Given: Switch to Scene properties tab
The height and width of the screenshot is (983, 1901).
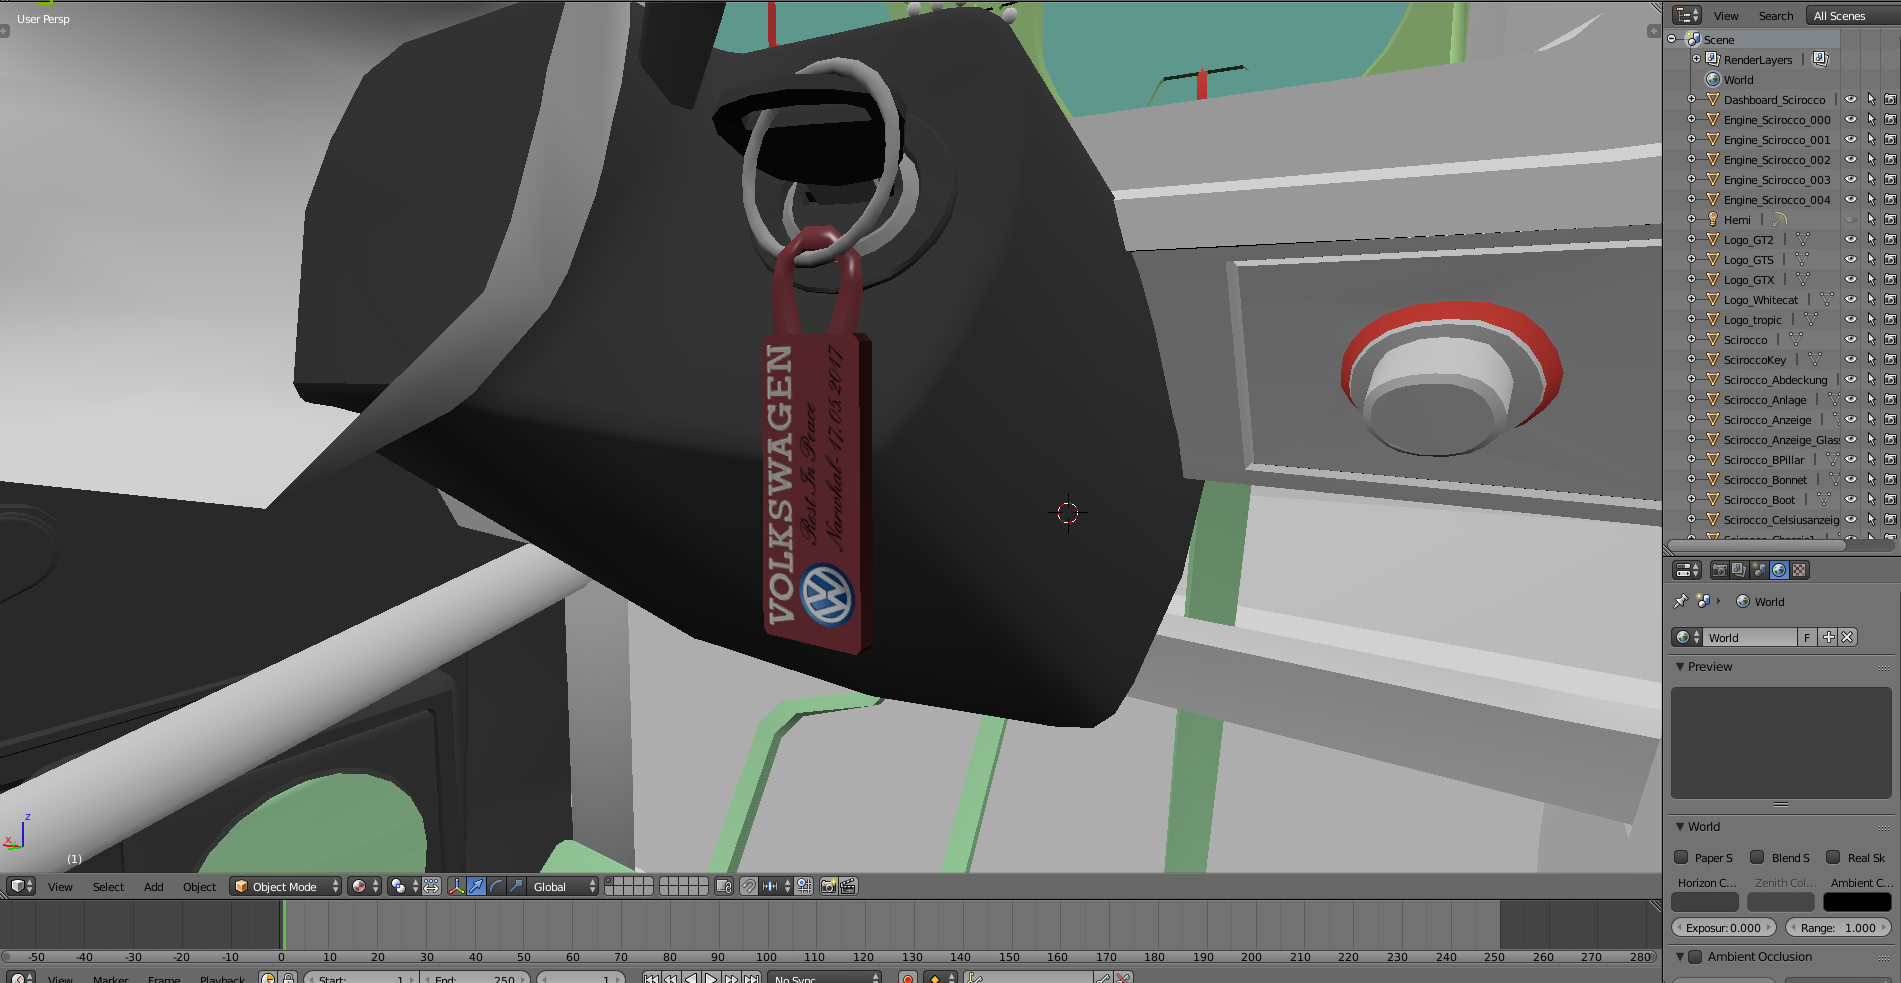Looking at the screenshot, I should tap(1759, 570).
